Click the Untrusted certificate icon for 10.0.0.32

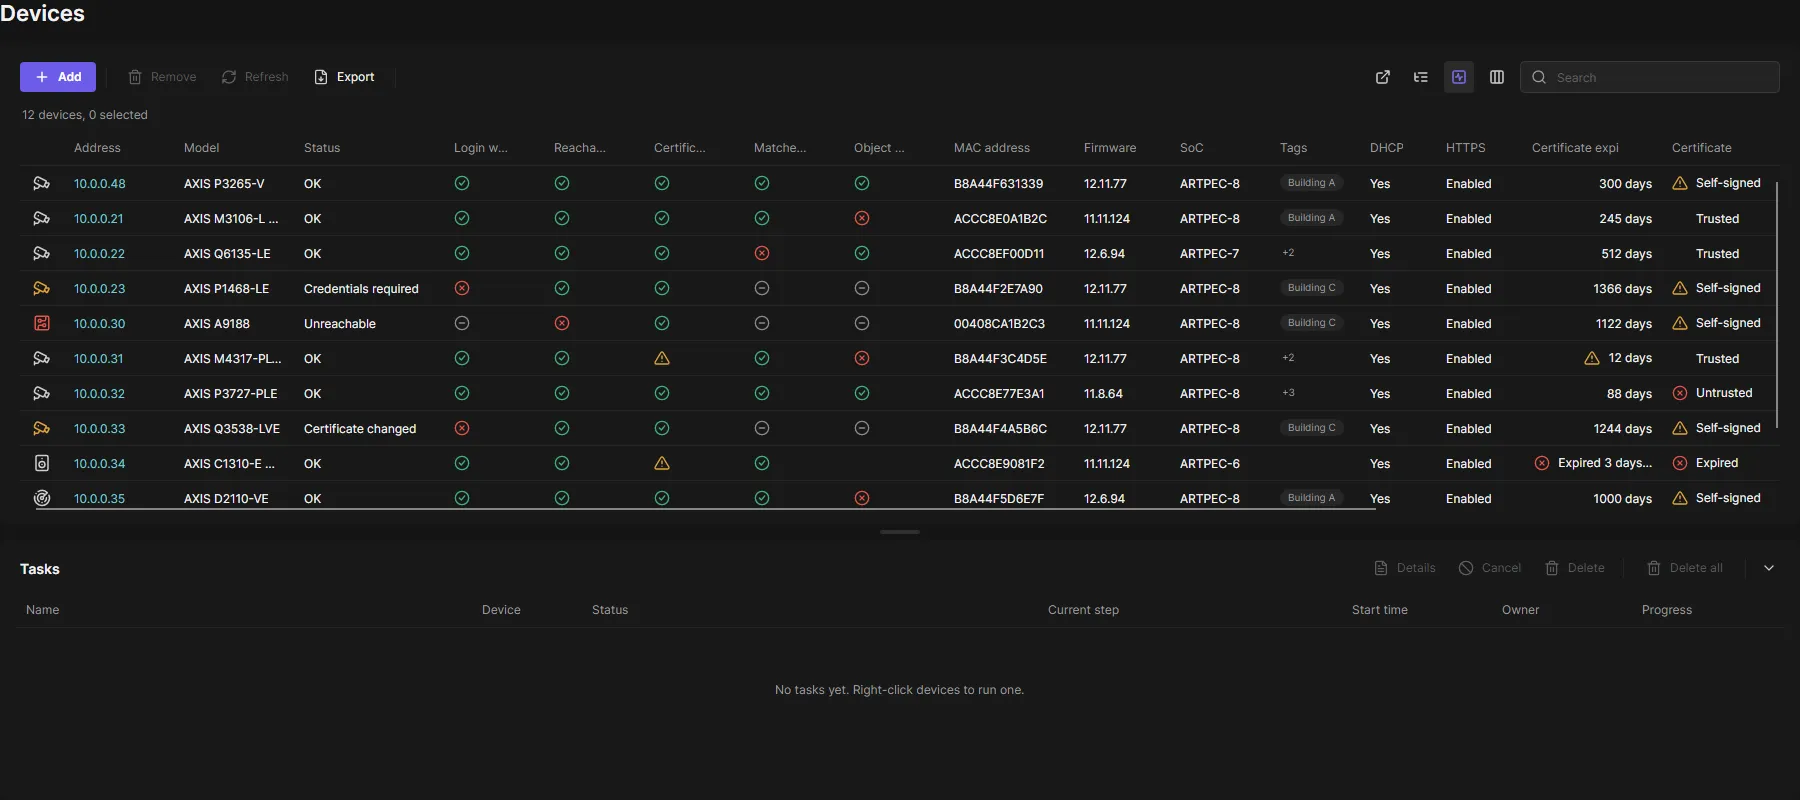[x=1680, y=393]
